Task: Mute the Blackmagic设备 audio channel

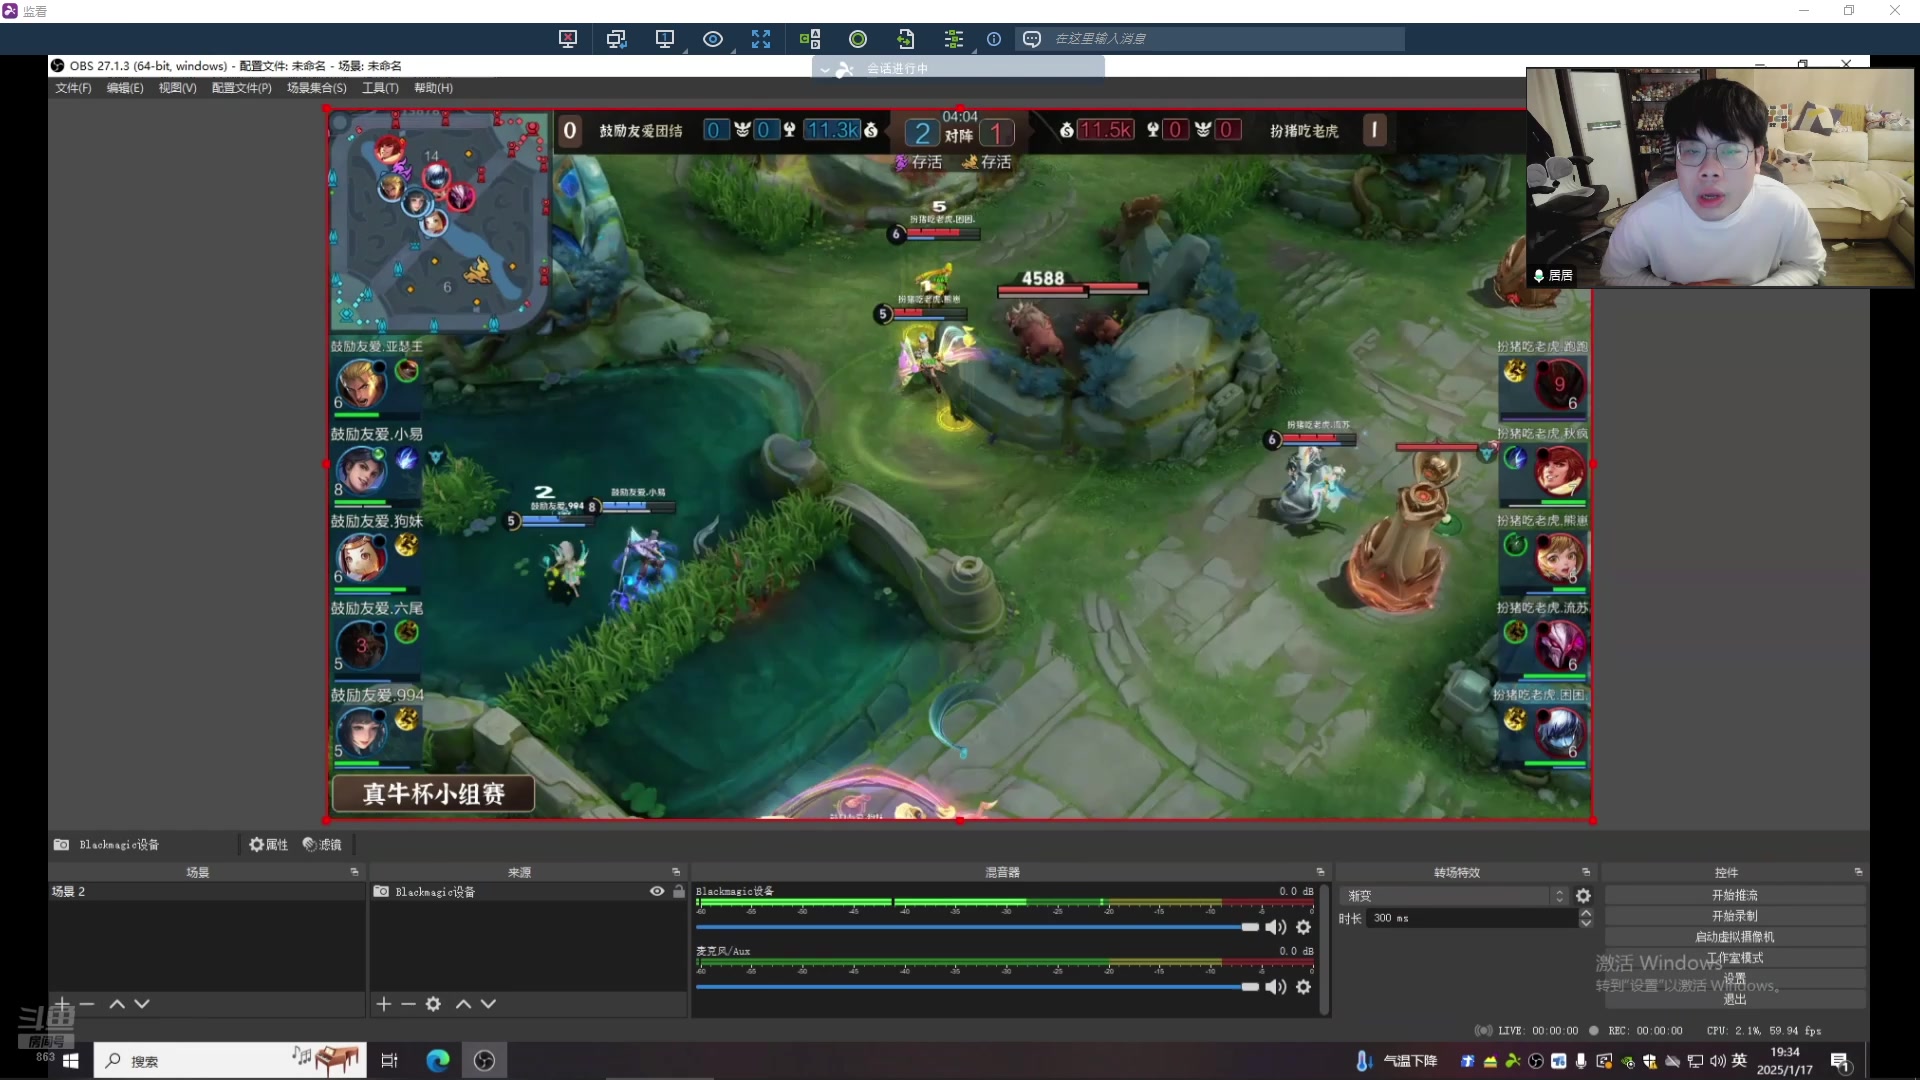Action: click(x=1276, y=927)
